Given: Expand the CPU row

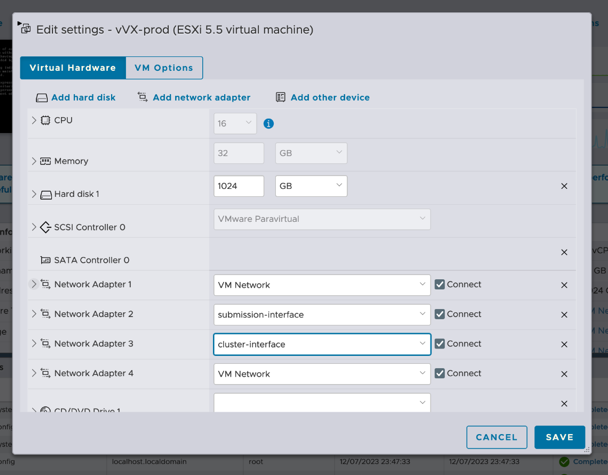Looking at the screenshot, I should (34, 120).
